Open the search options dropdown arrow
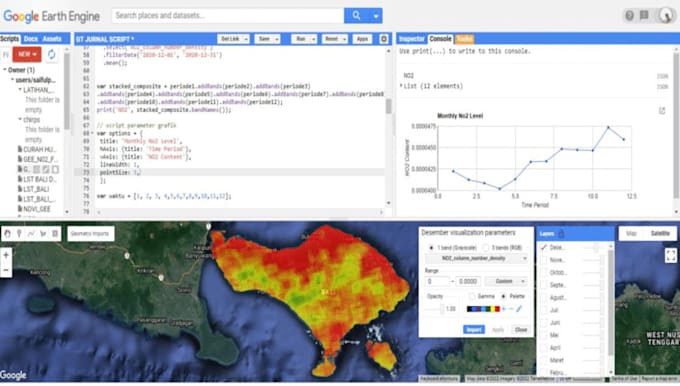The height and width of the screenshot is (386, 680). point(376,16)
